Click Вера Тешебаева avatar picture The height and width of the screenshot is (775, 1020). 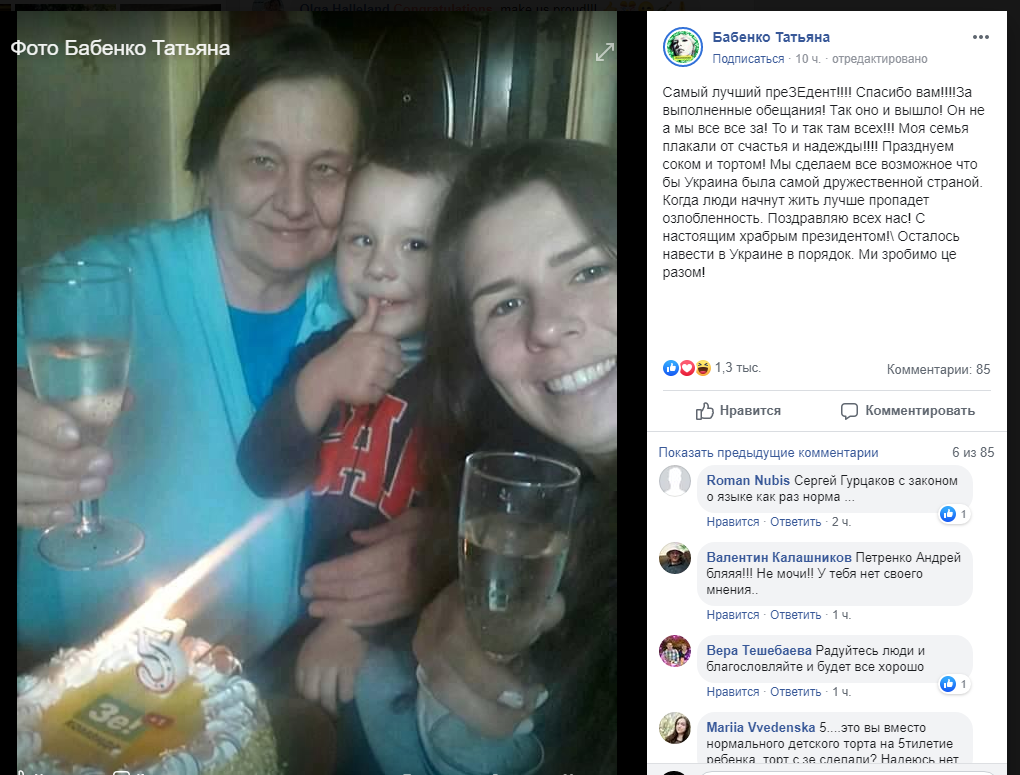pos(675,651)
